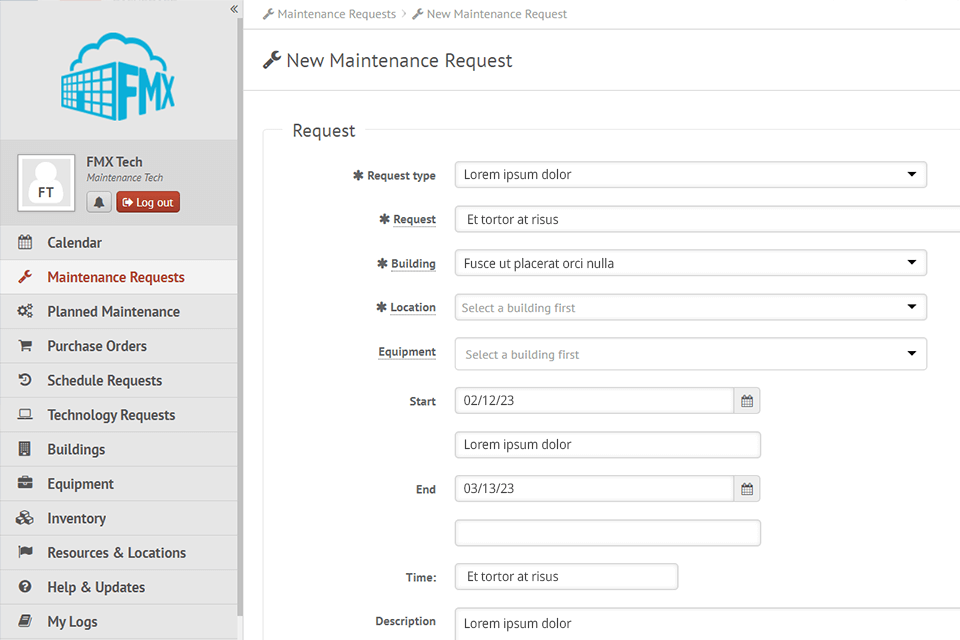Click the Log out button
960x640 pixels.
[148, 202]
